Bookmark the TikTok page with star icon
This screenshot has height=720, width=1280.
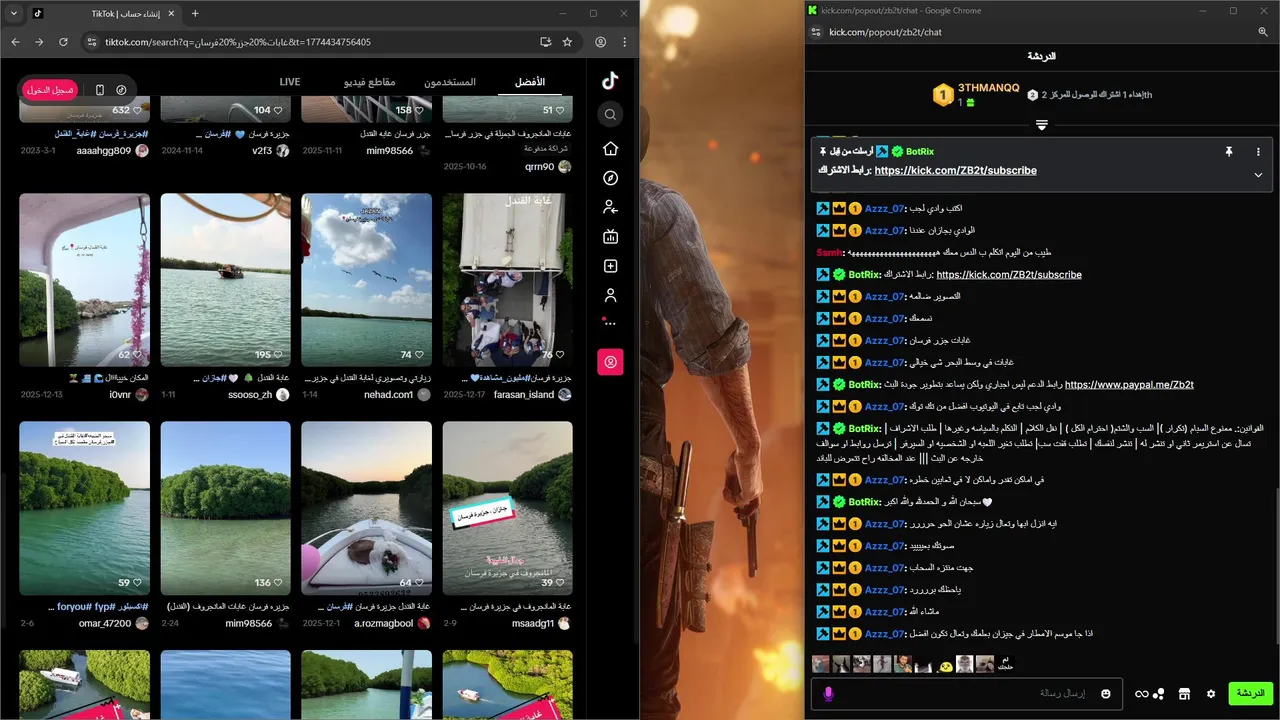pyautogui.click(x=567, y=42)
